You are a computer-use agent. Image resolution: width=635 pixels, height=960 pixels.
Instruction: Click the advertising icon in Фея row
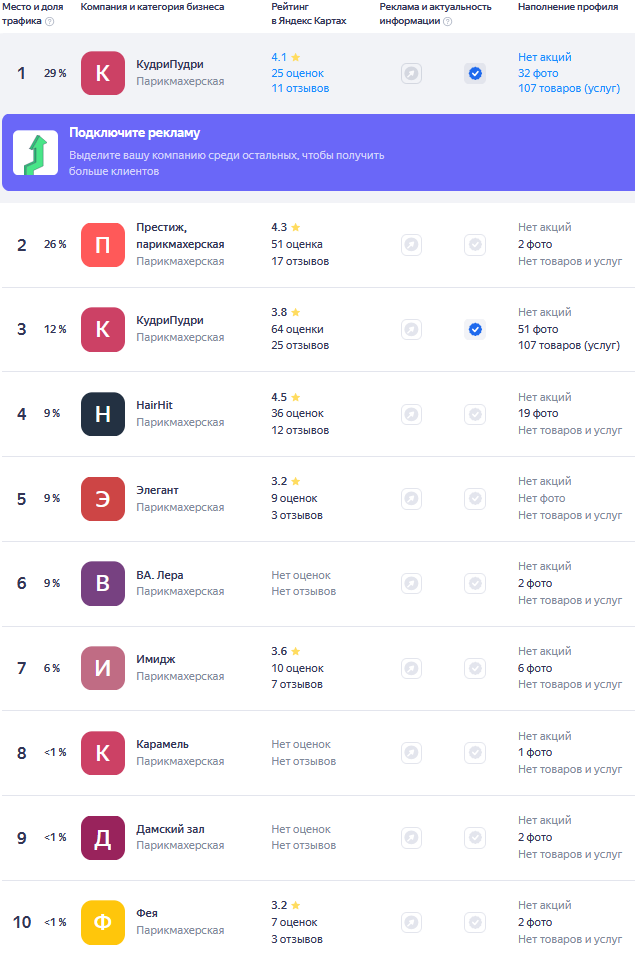[x=411, y=922]
